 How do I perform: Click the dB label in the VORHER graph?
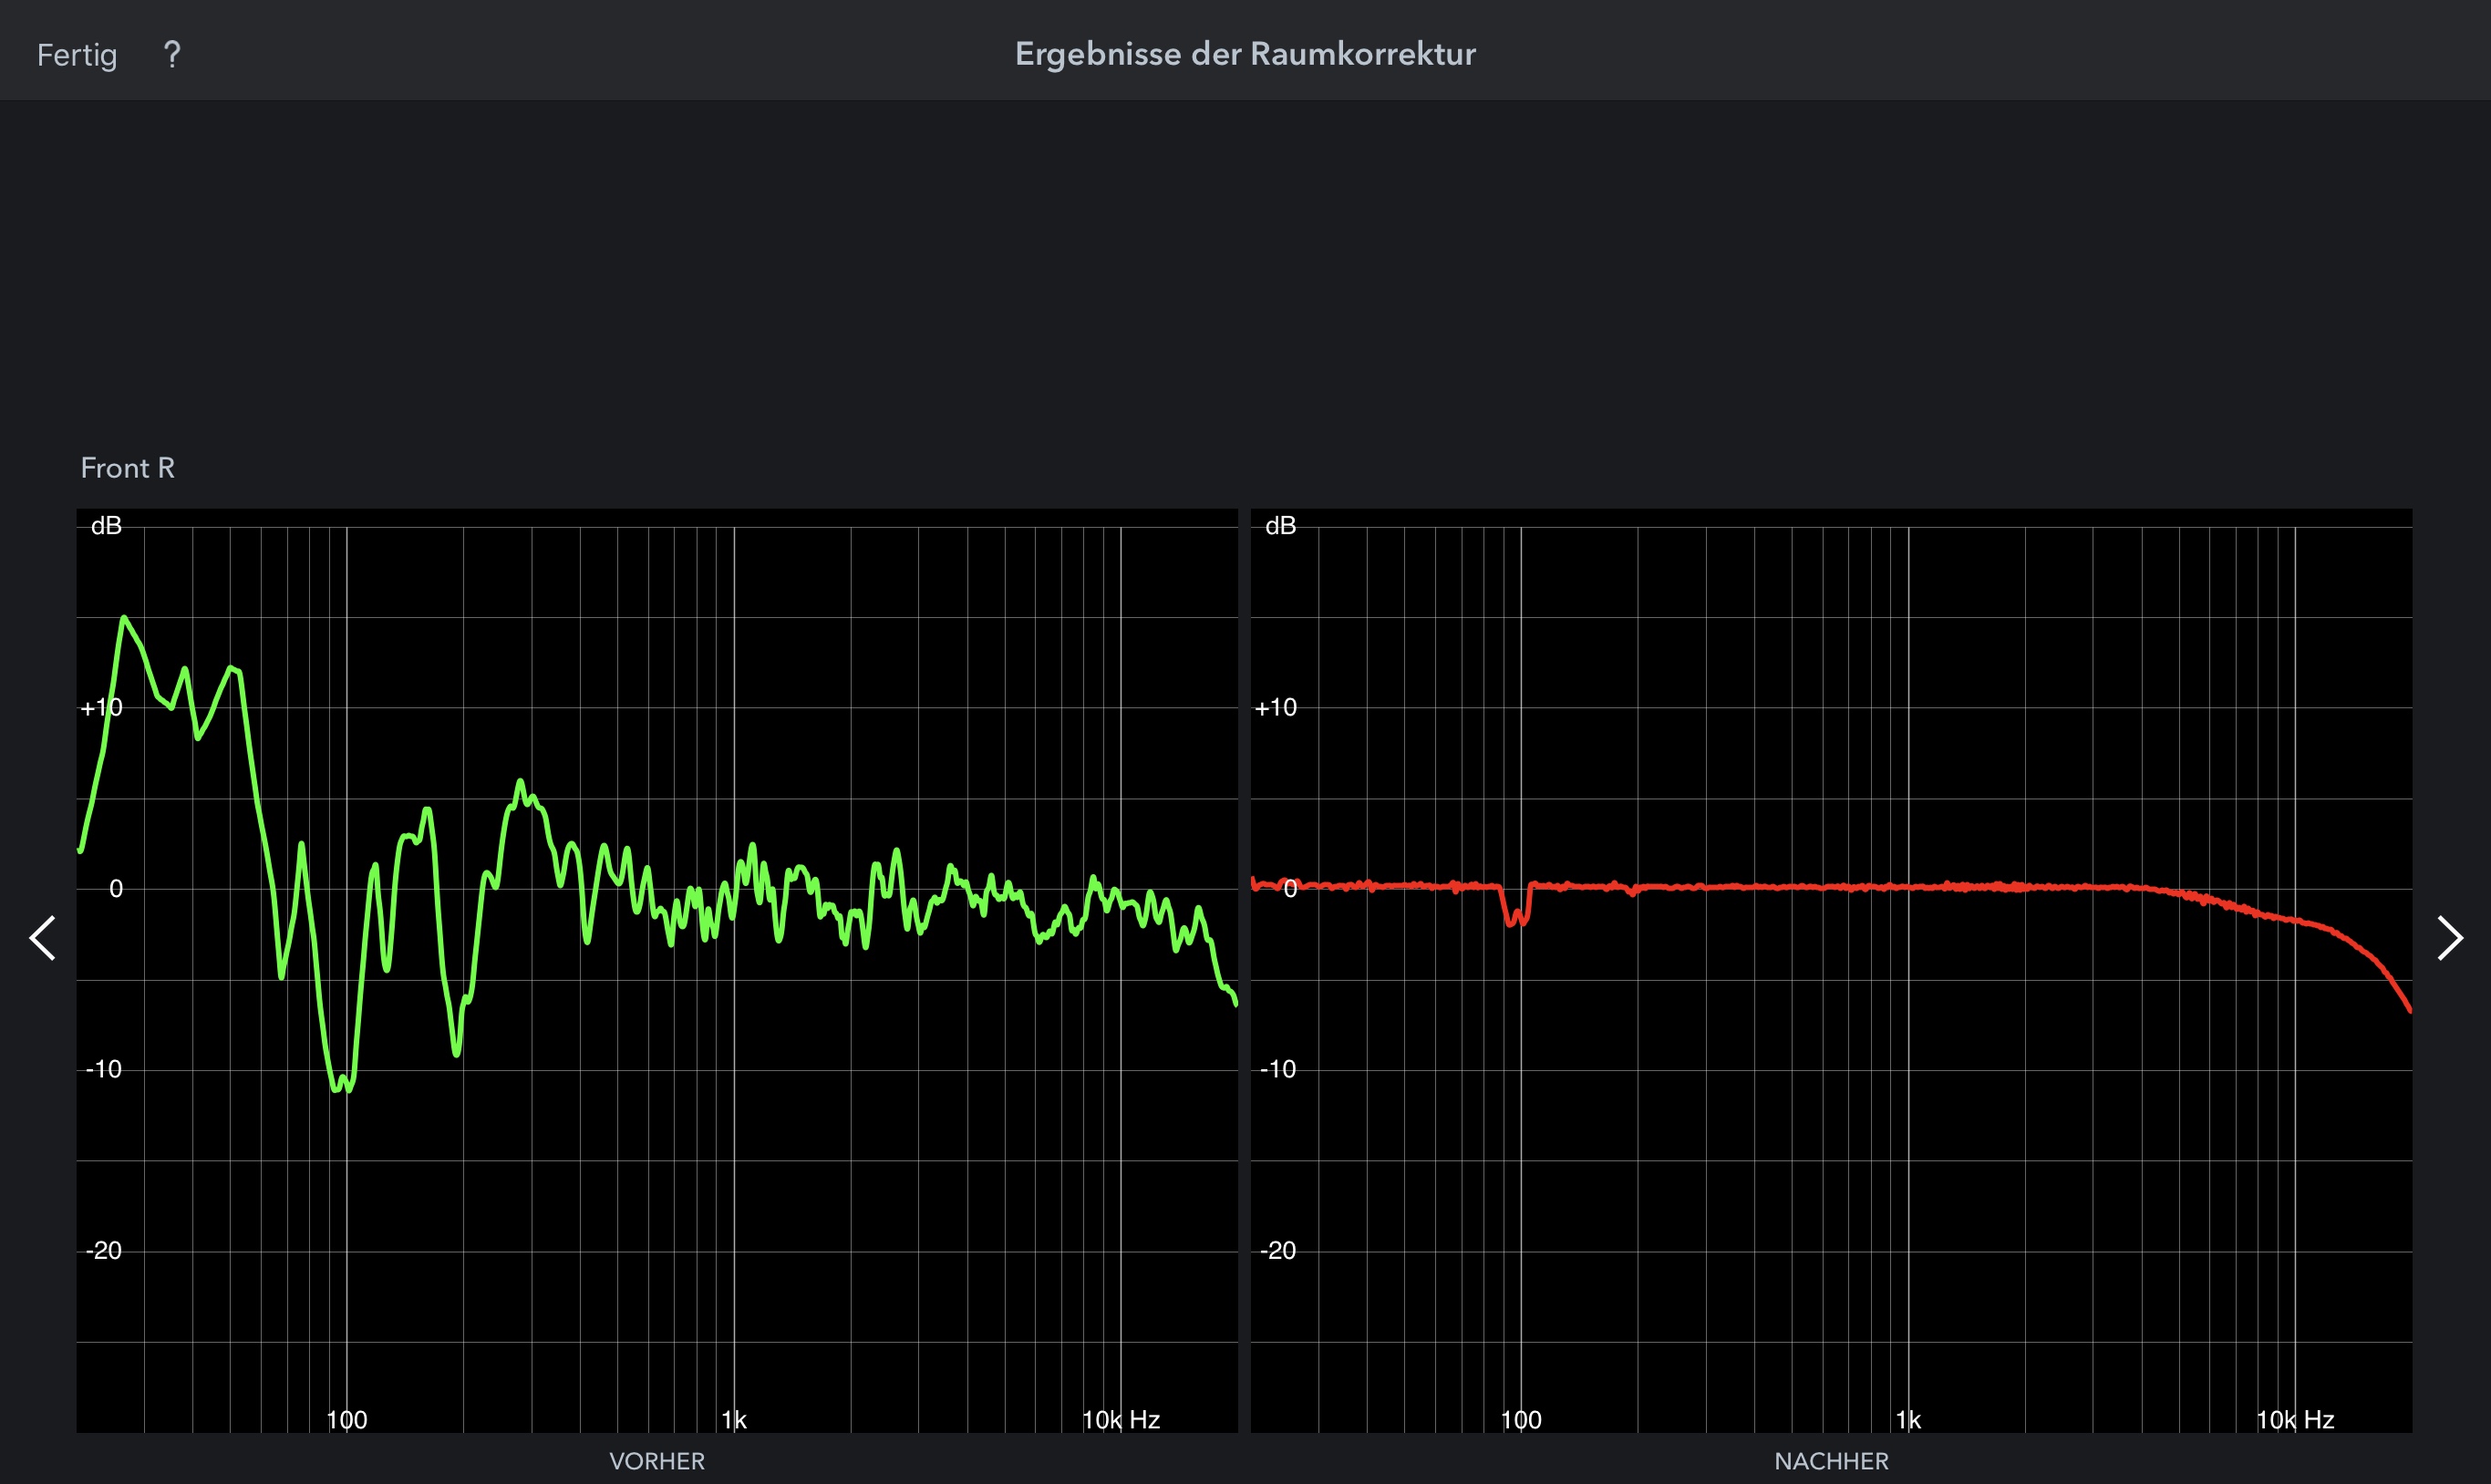[x=106, y=526]
